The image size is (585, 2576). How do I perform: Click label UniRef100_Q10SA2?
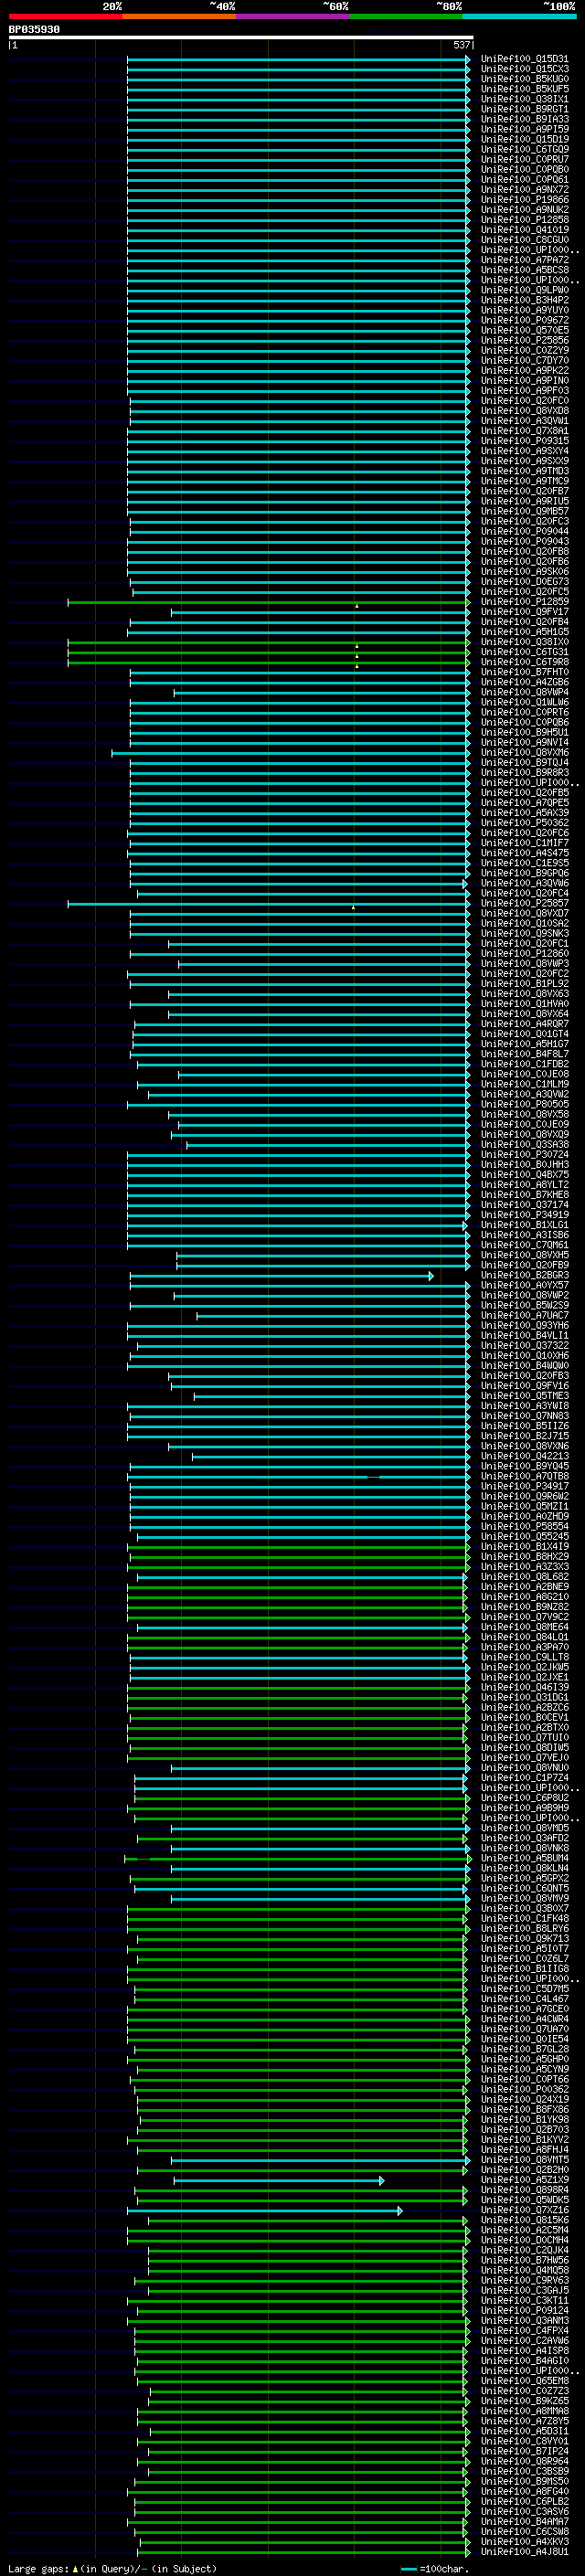pos(524,923)
